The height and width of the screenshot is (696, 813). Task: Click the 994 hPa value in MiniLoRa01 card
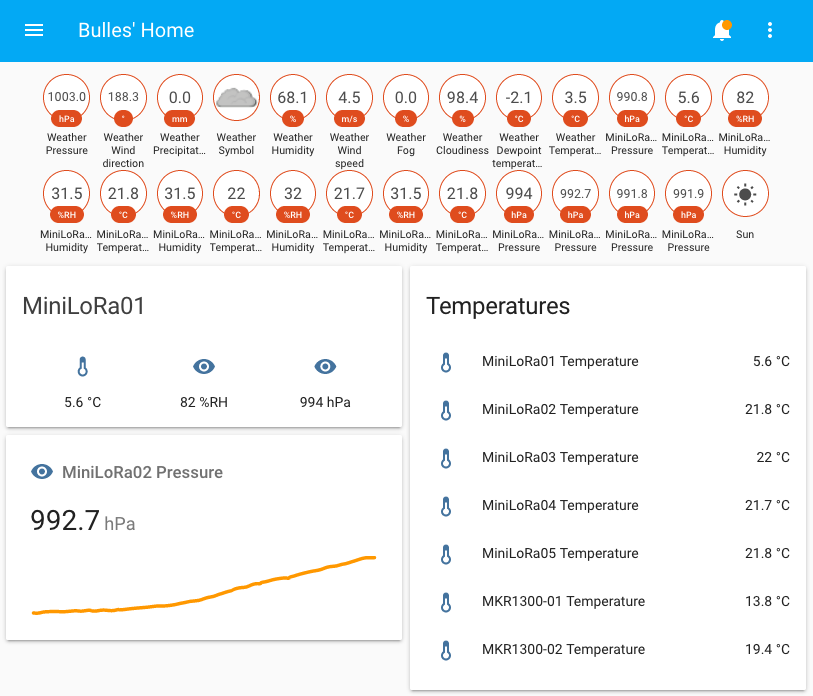click(325, 402)
